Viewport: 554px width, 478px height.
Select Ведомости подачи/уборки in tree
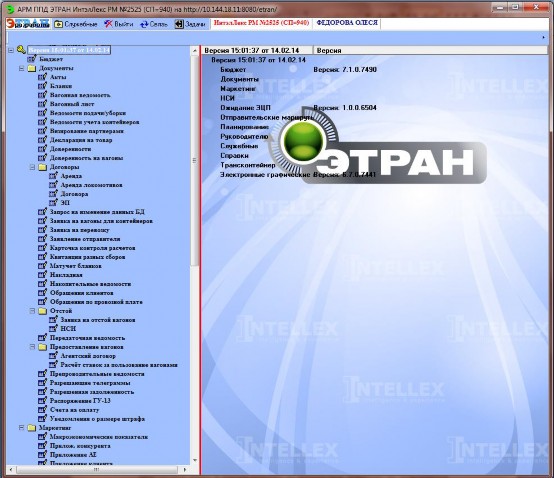click(88, 113)
